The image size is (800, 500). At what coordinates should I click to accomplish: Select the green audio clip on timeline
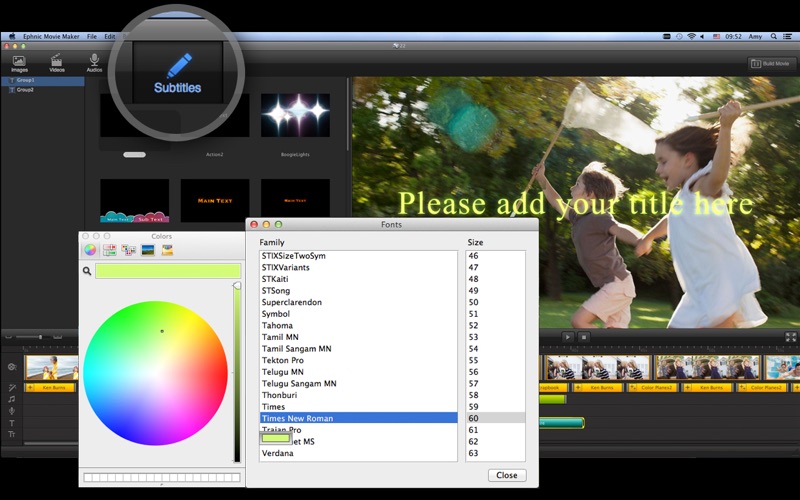(x=553, y=399)
